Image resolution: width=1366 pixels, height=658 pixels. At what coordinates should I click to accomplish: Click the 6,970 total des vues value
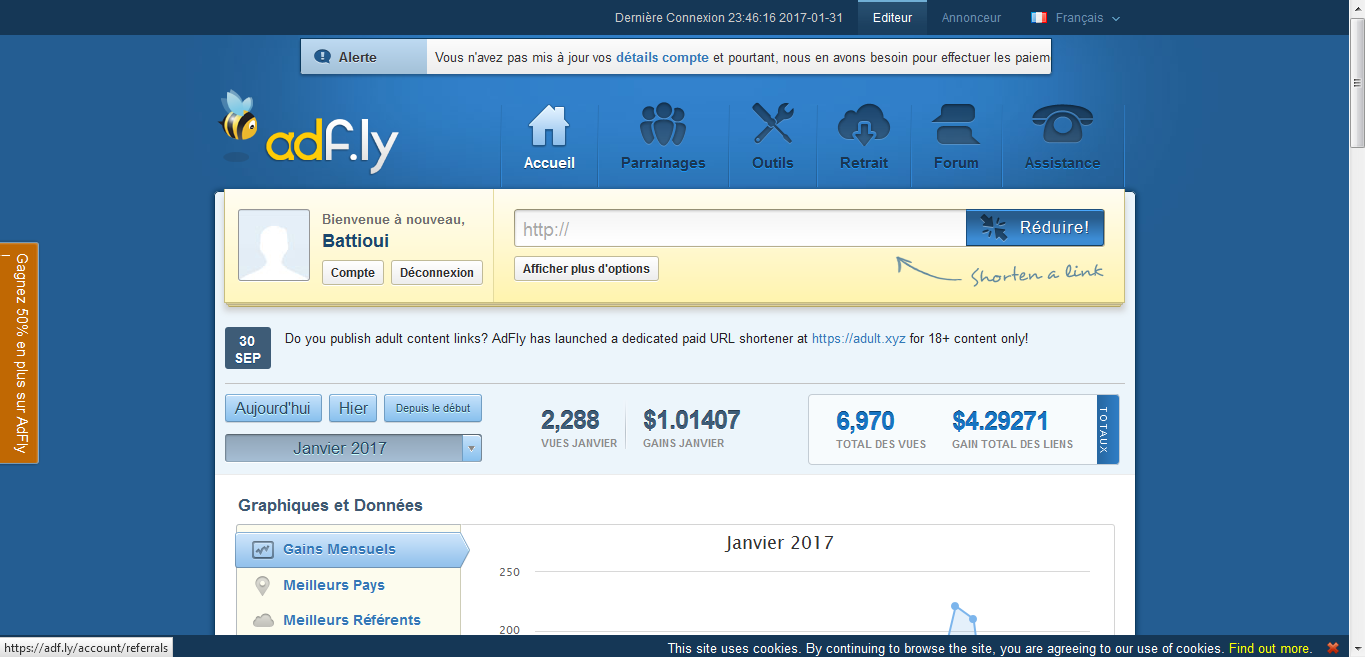[865, 420]
